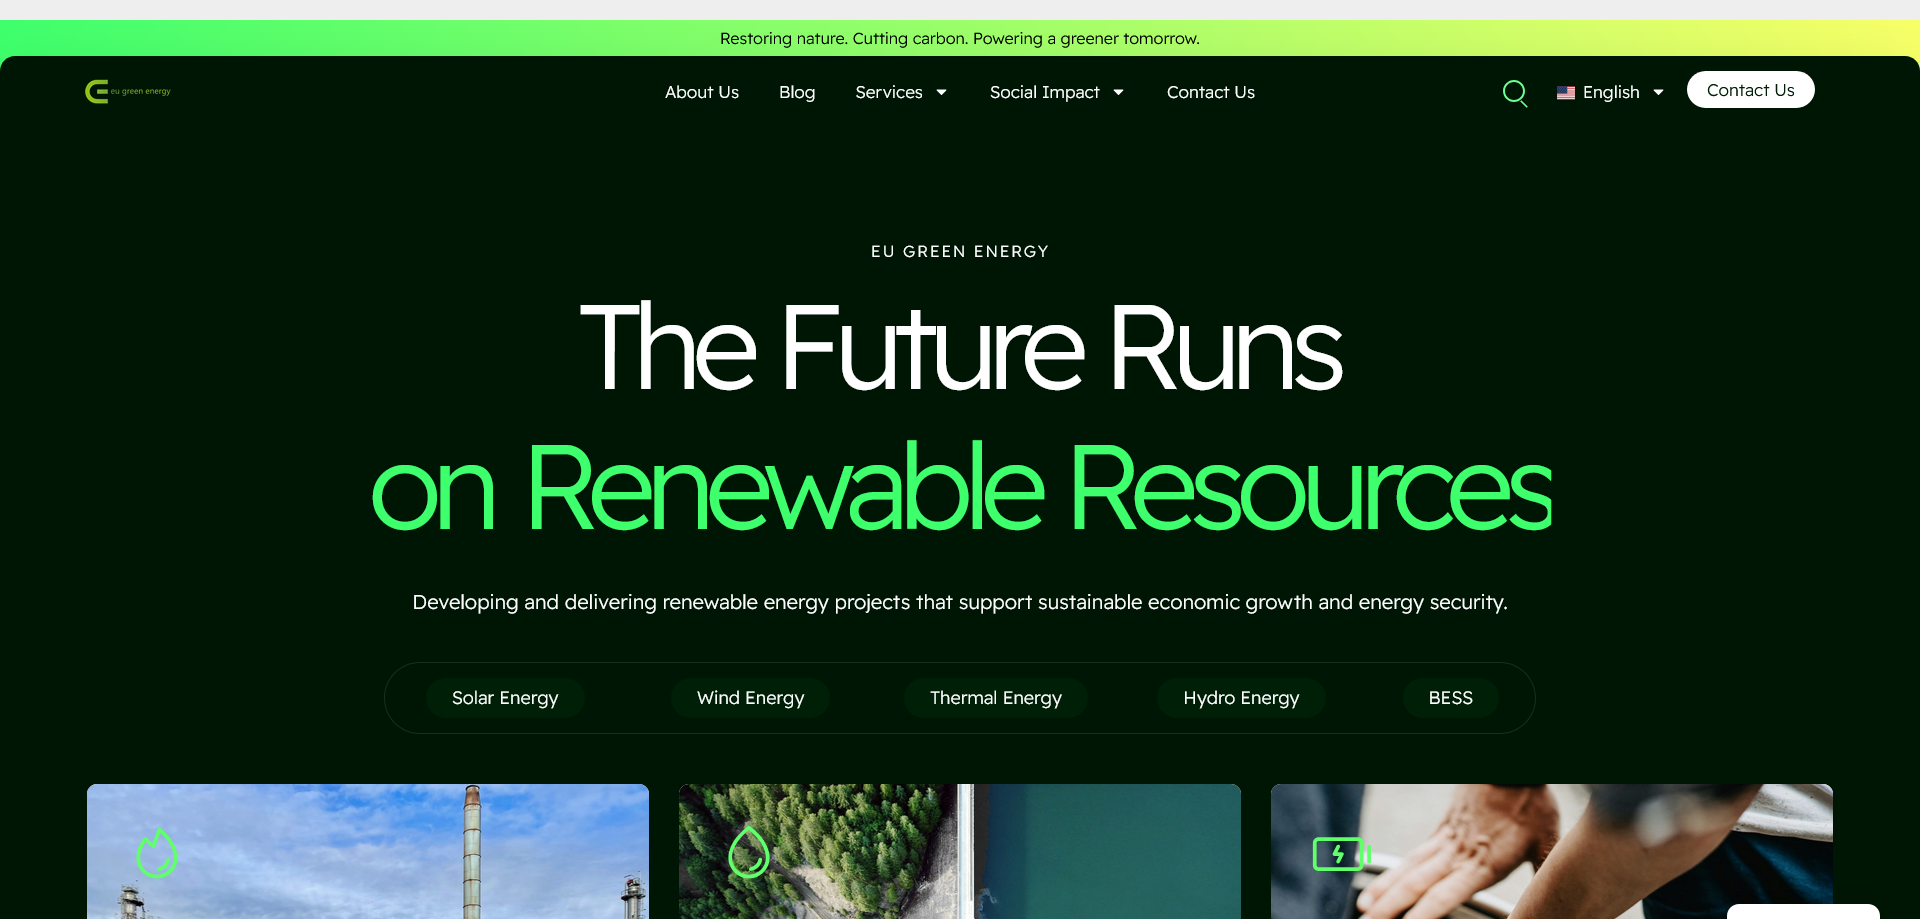Click the EU Green Energy logo
This screenshot has height=919, width=1920.
click(x=127, y=92)
